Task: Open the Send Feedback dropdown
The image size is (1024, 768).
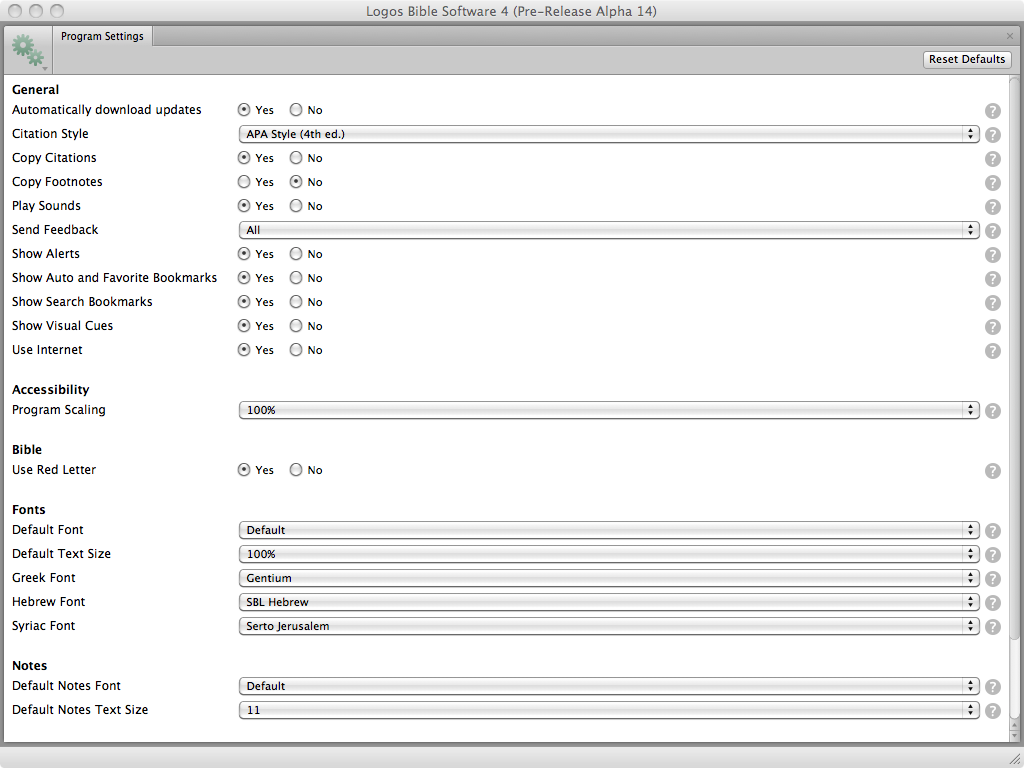Action: click(609, 230)
